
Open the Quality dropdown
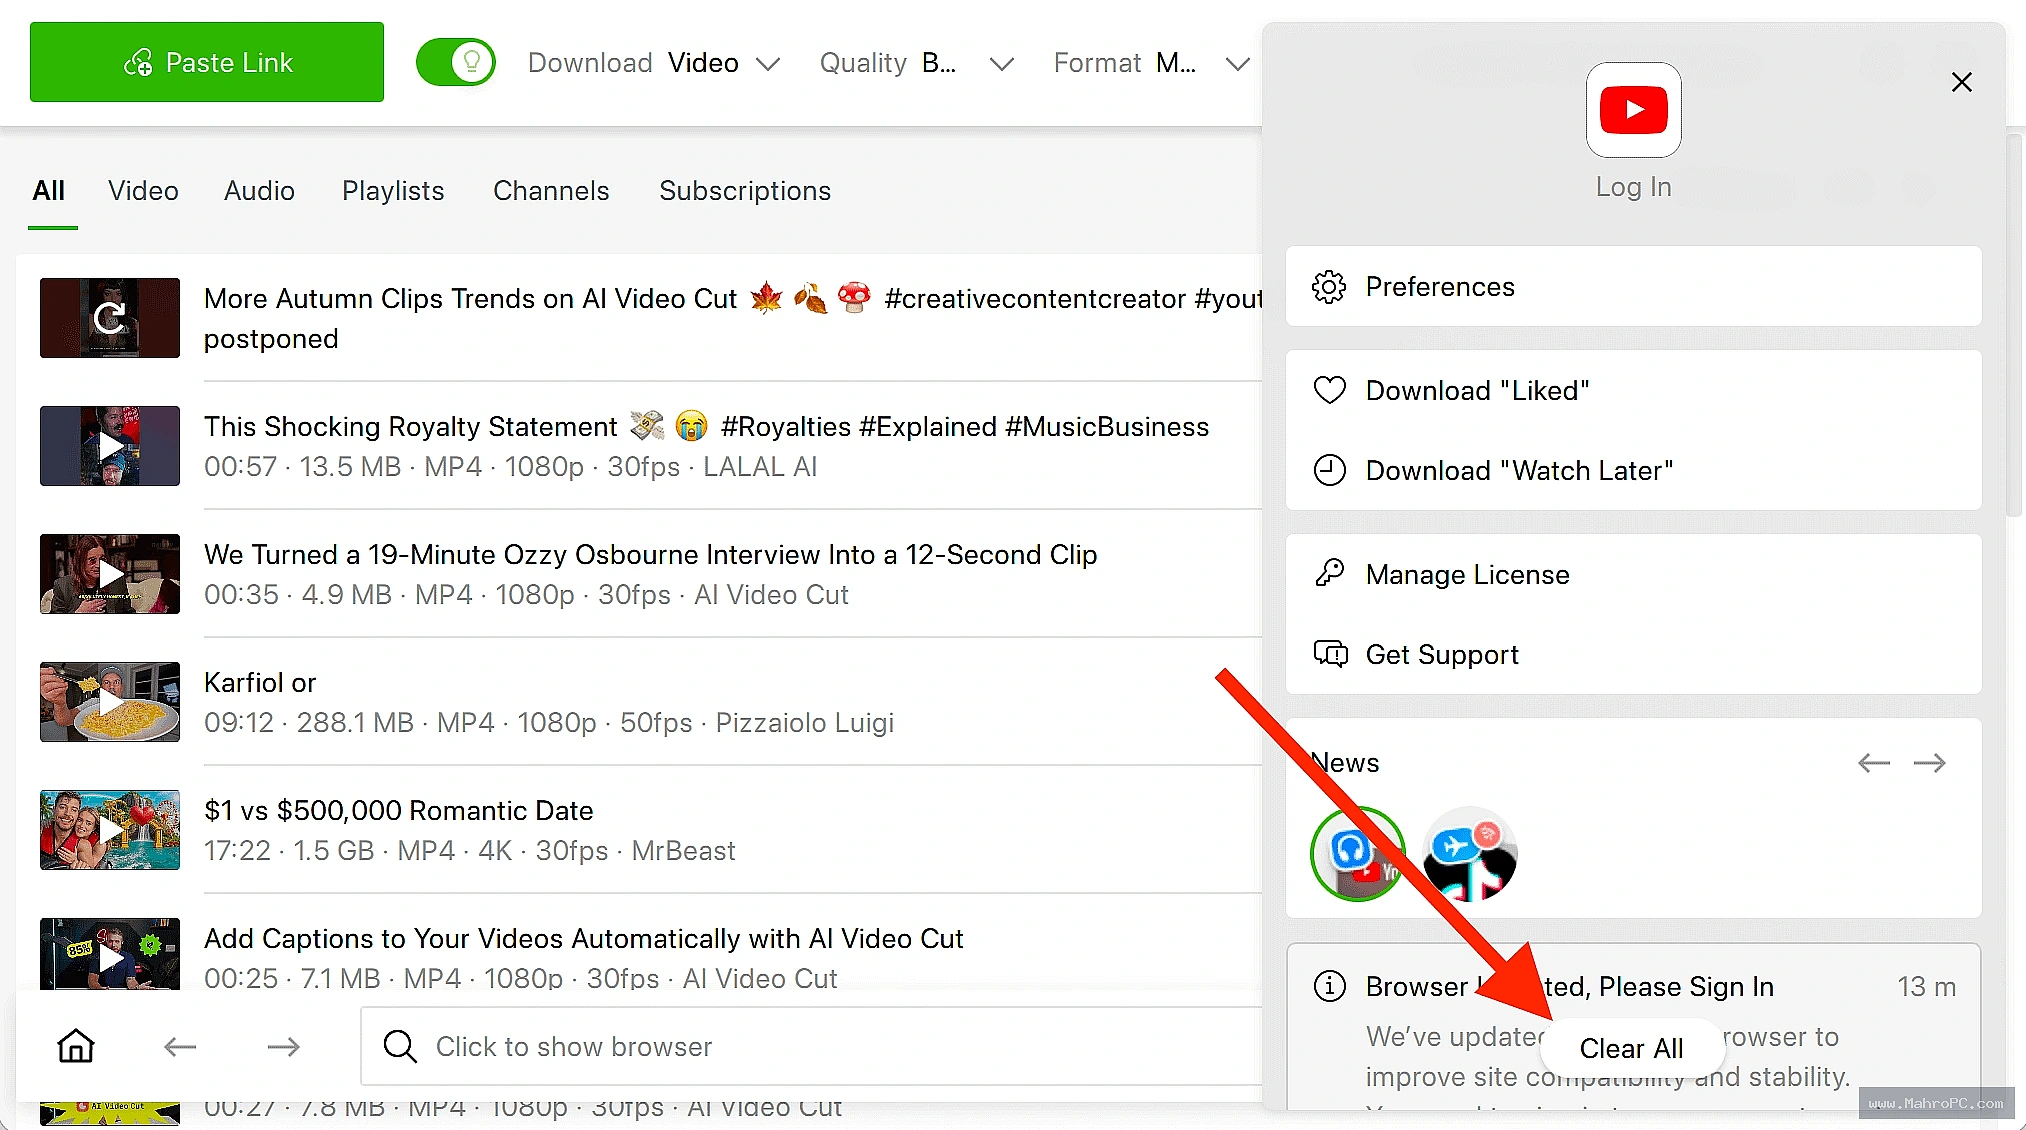point(917,63)
